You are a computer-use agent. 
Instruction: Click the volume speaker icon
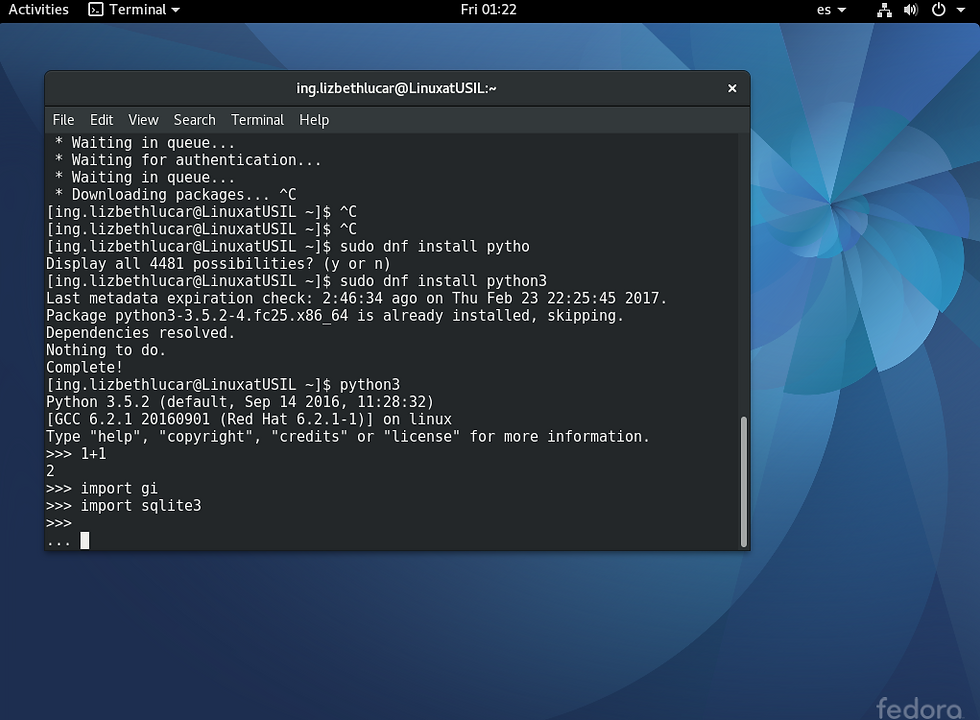[911, 9]
